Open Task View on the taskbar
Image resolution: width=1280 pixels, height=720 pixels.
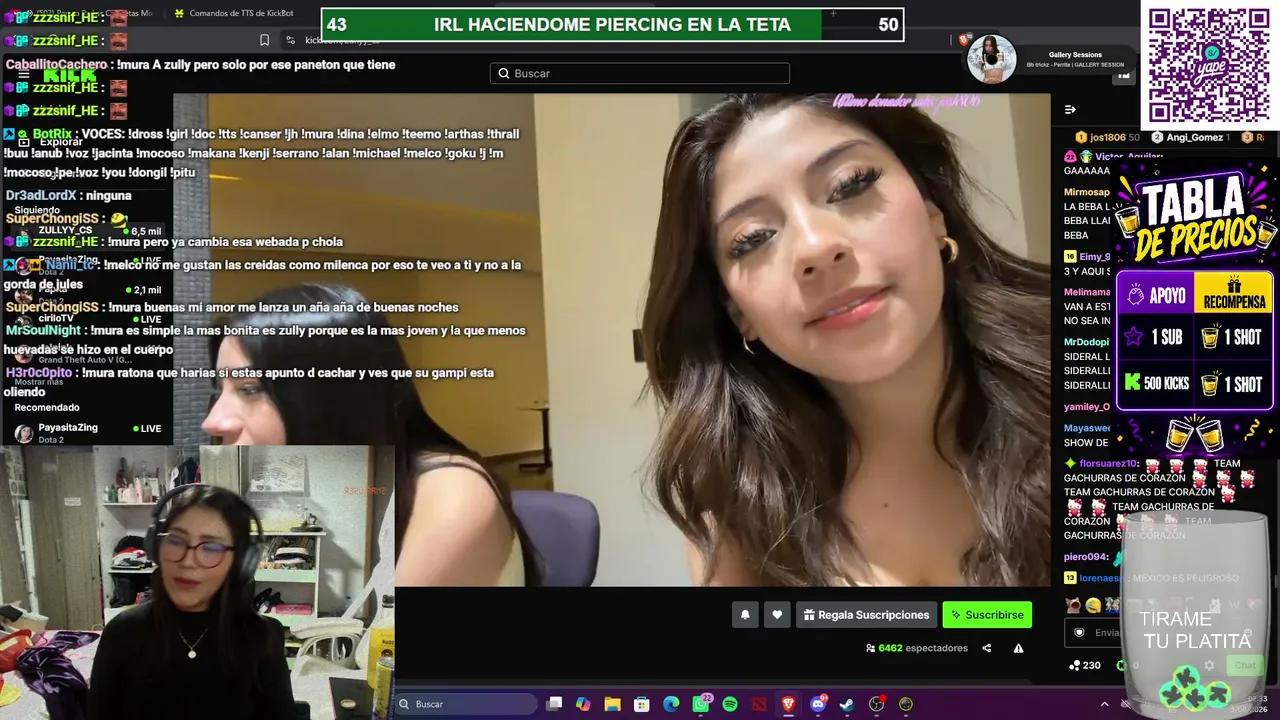554,704
